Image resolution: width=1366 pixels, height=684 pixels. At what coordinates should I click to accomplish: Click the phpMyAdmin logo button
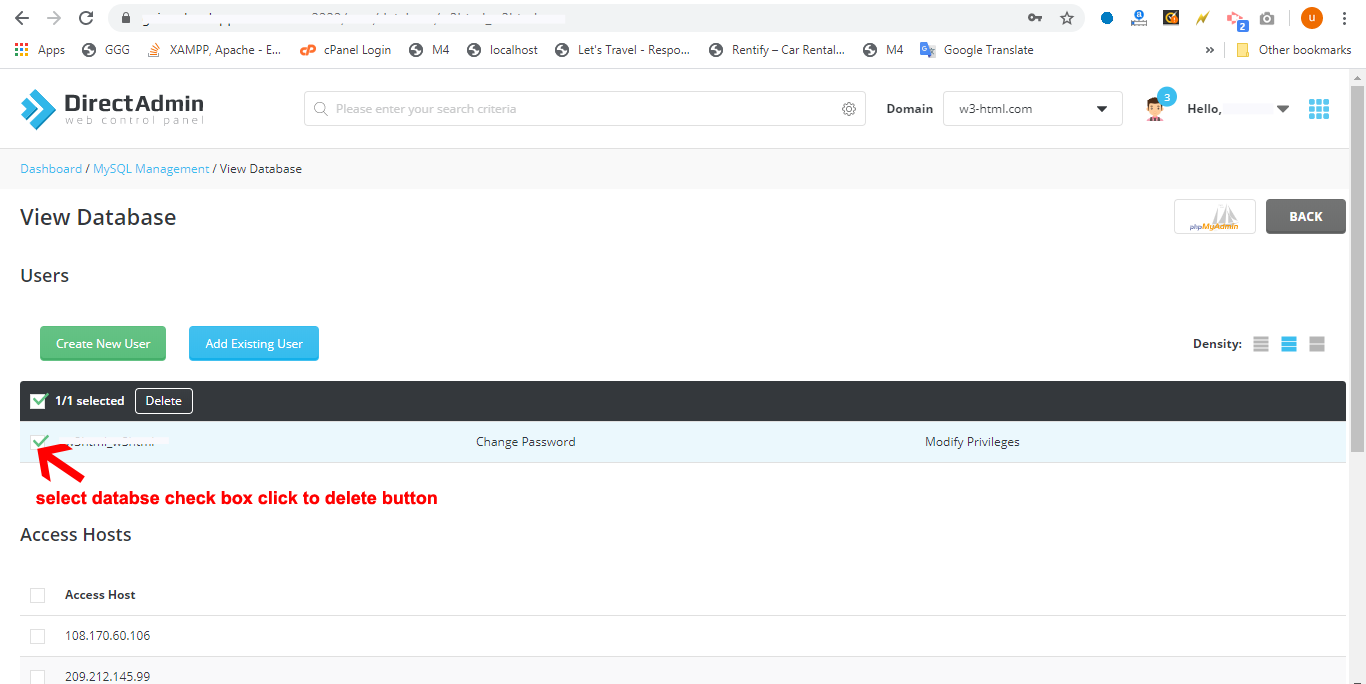[1214, 217]
